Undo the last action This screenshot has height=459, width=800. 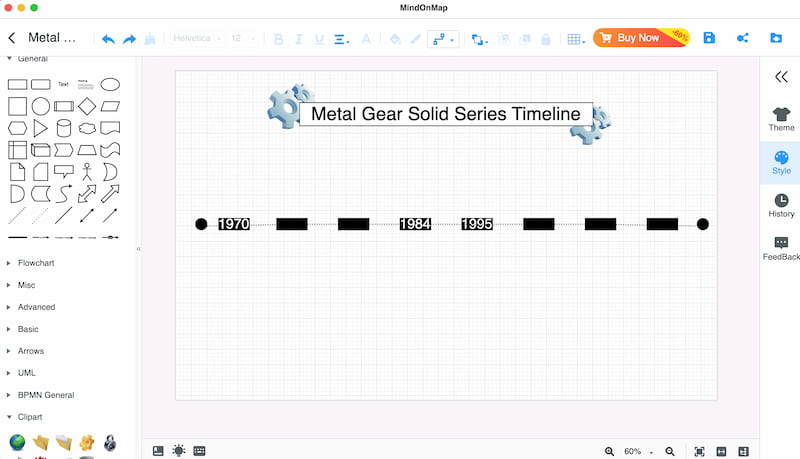coord(108,39)
